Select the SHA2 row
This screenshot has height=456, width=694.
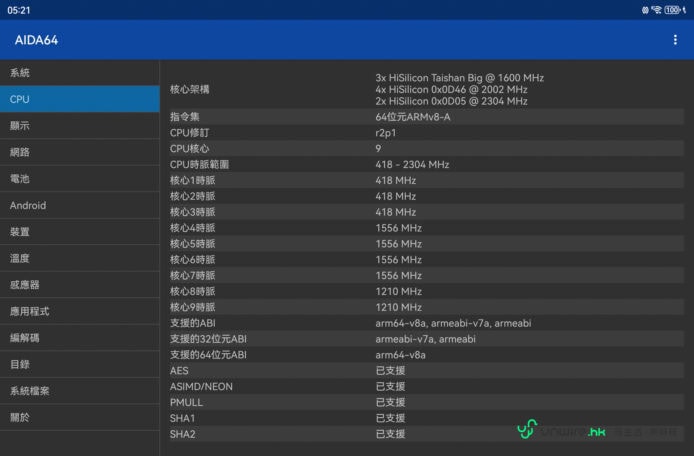(427, 434)
